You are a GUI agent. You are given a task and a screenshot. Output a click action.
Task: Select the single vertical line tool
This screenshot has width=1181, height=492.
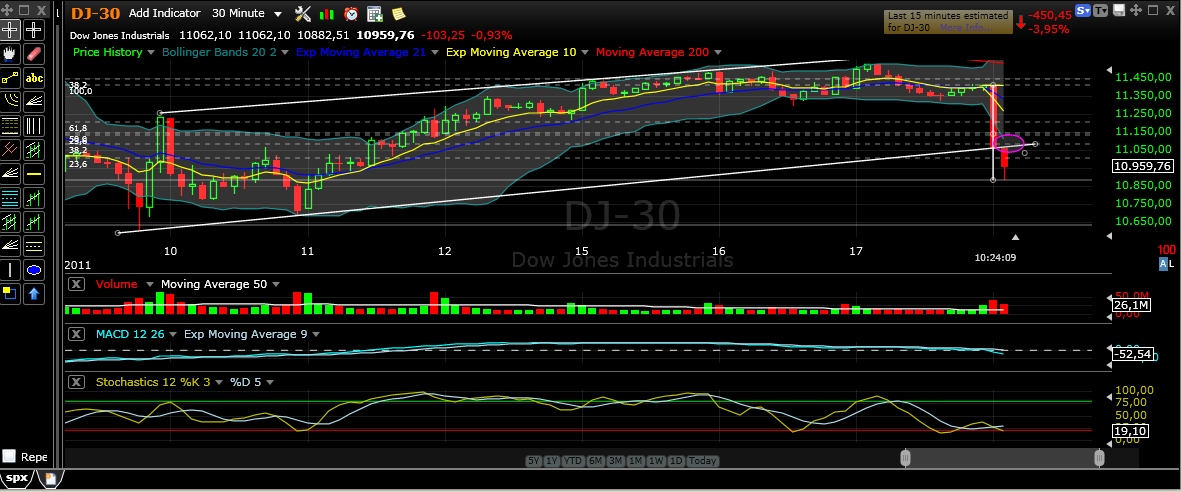click(x=10, y=270)
